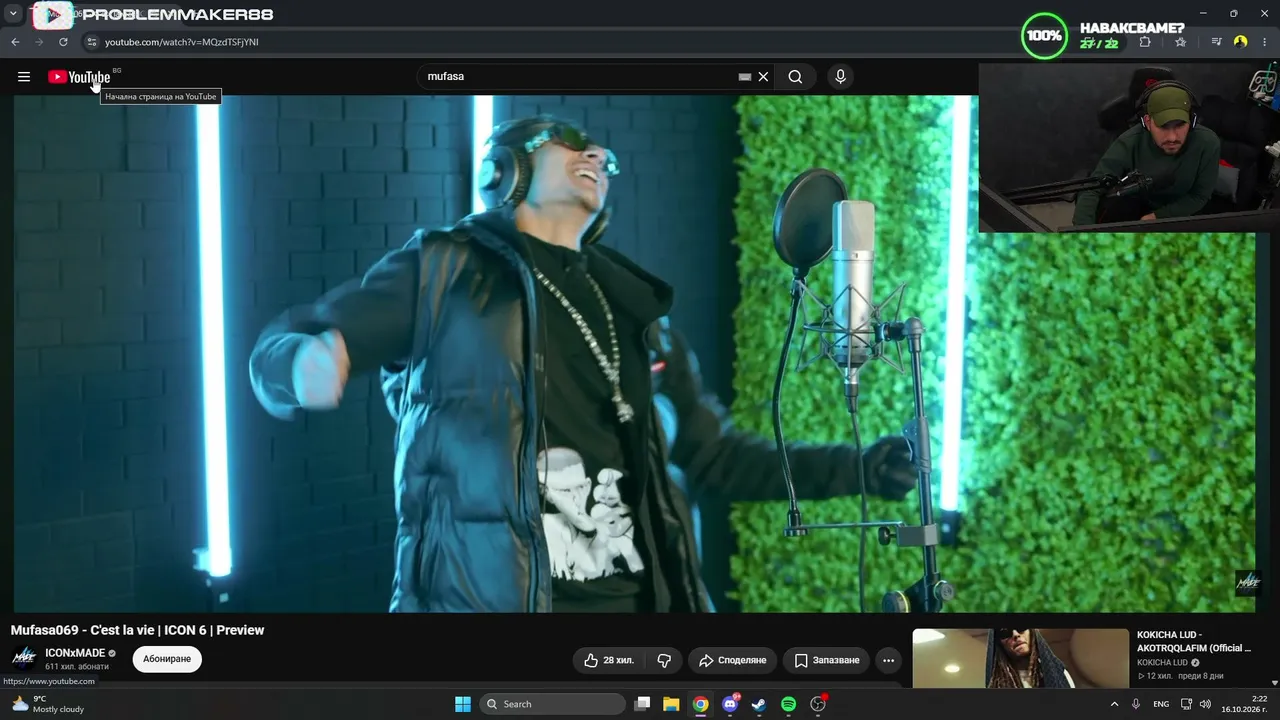Open Chrome extensions puzzle icon
Image resolution: width=1280 pixels, height=720 pixels.
[x=1145, y=42]
